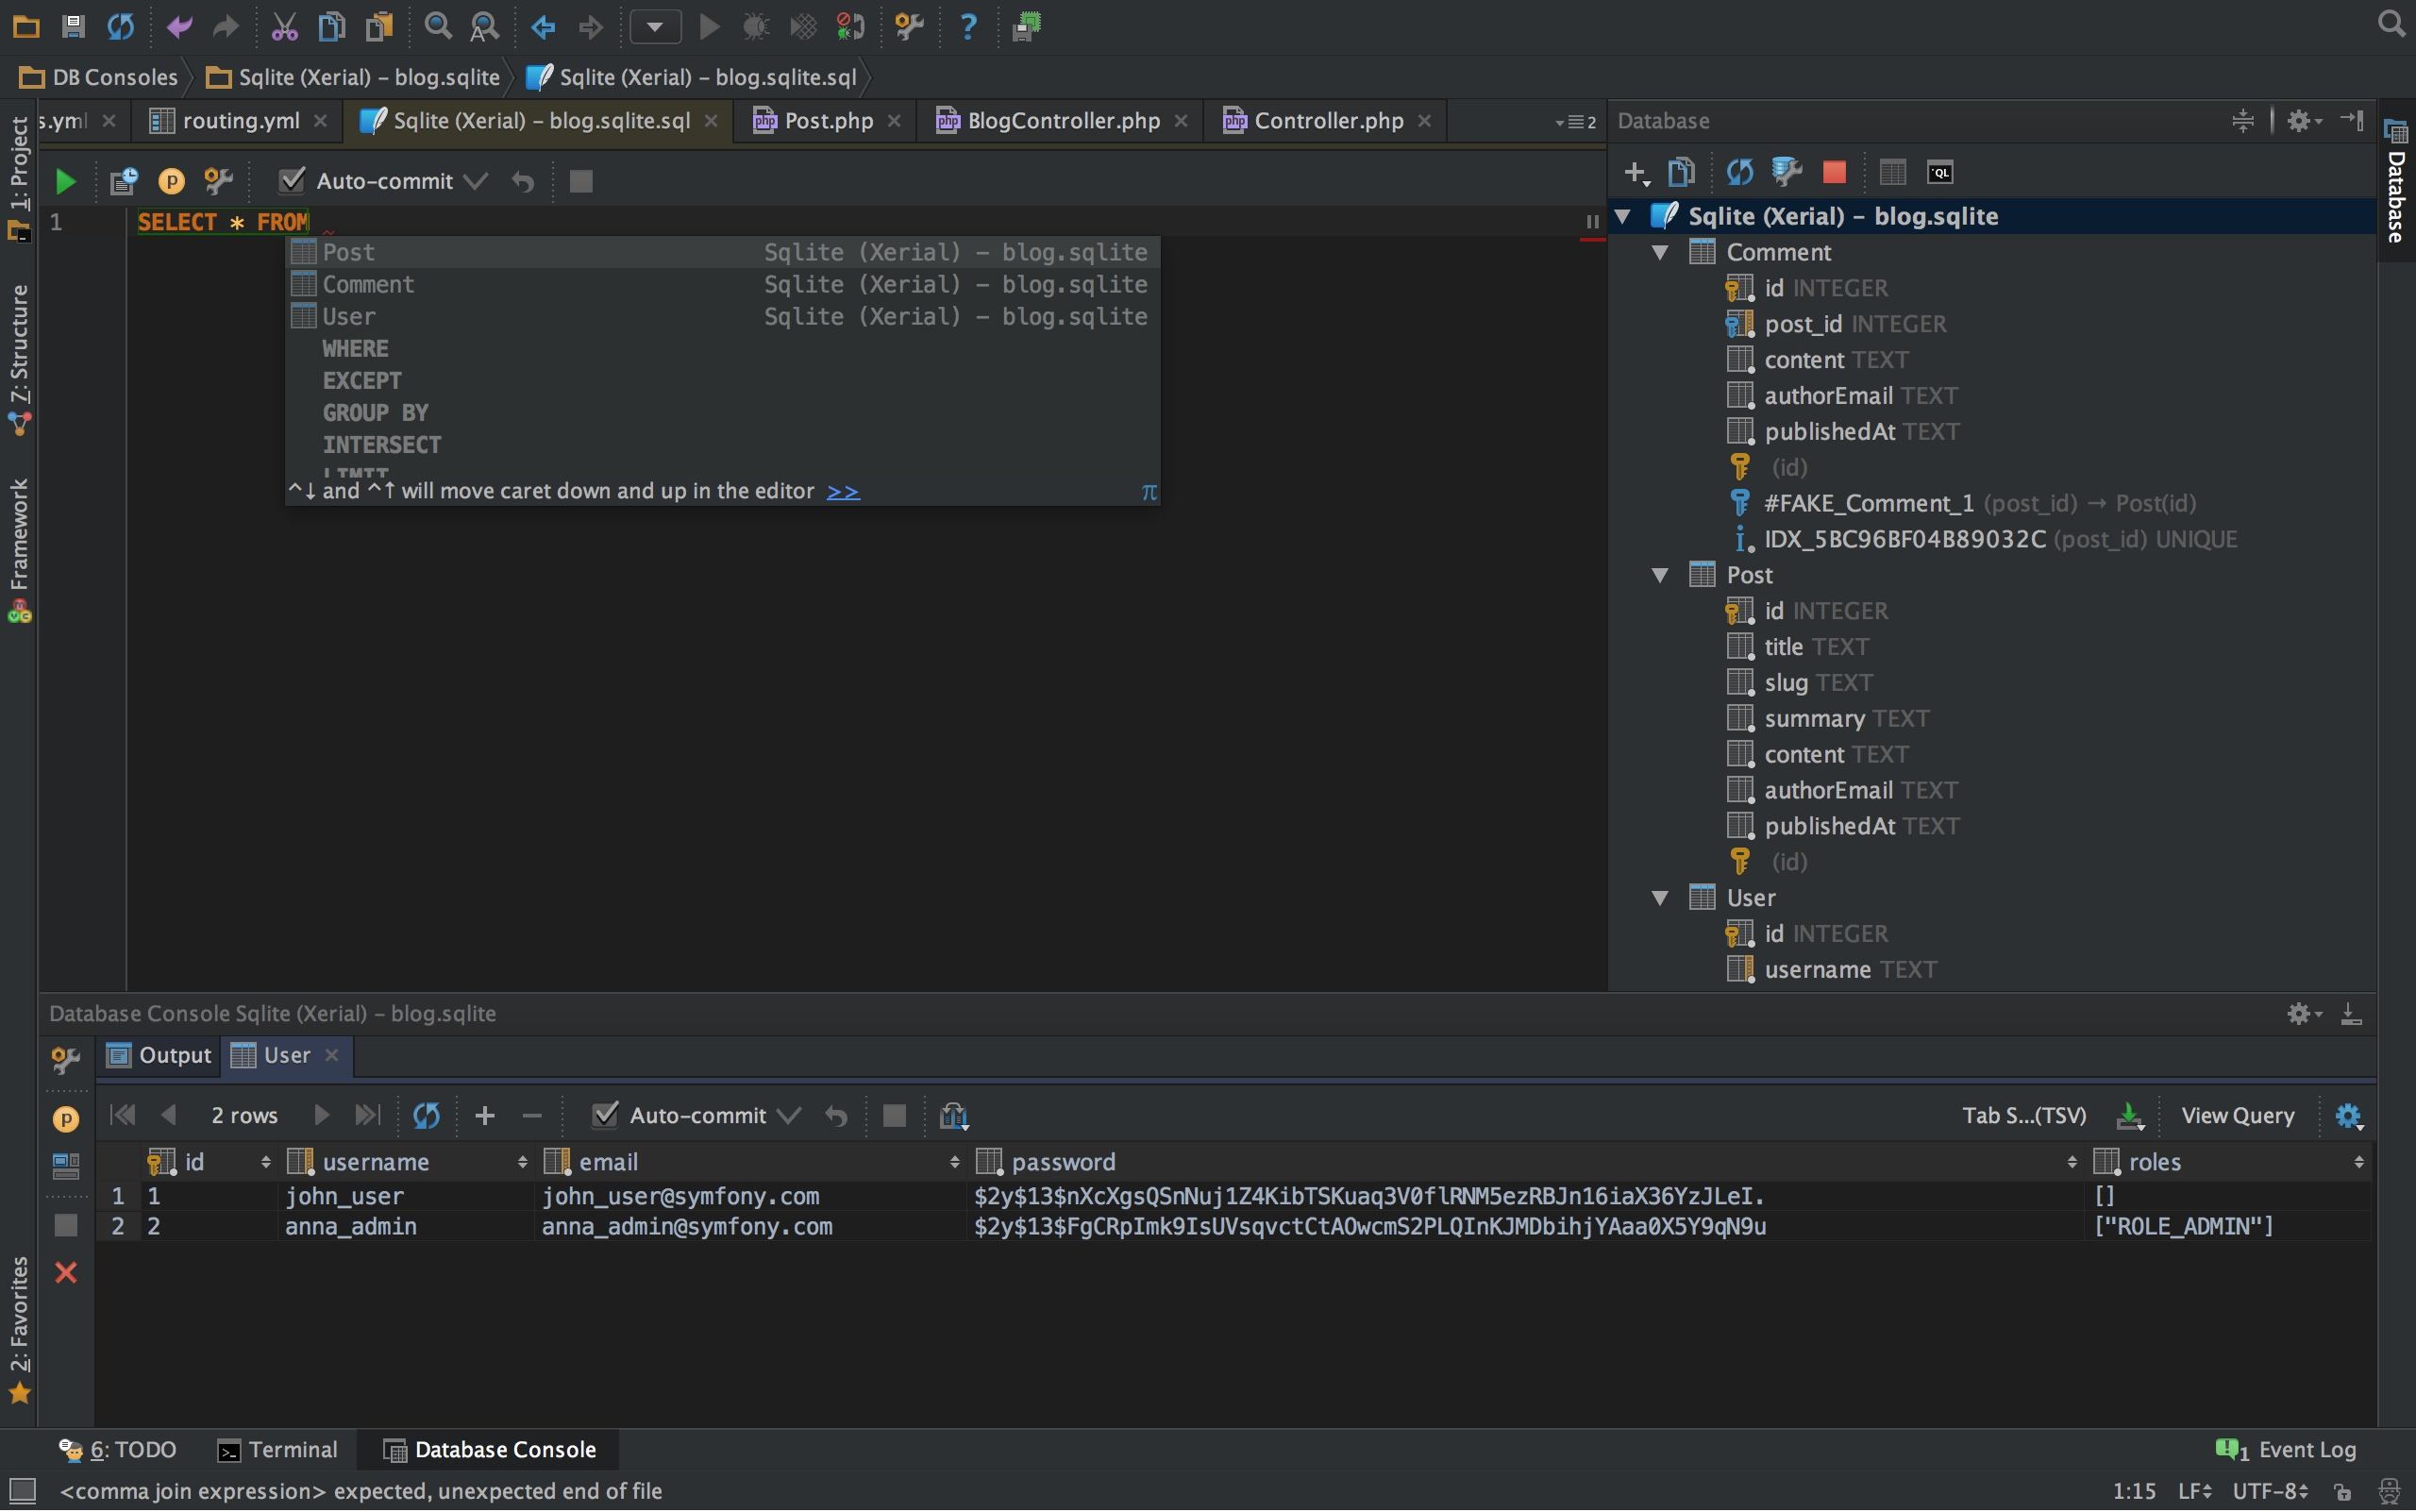Collapse the Comment table tree node
The width and height of the screenshot is (2416, 1512).
click(1660, 252)
